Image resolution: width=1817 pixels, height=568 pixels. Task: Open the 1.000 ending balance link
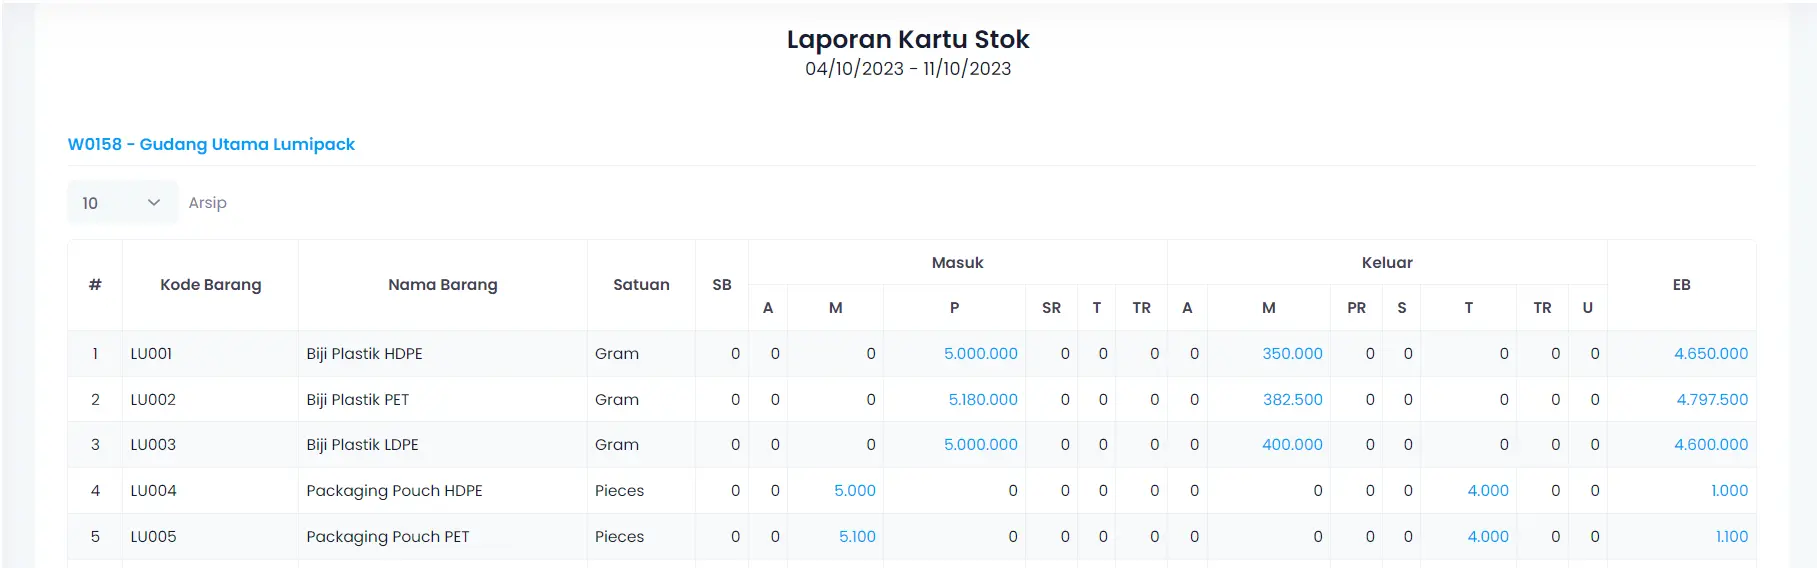pos(1729,491)
